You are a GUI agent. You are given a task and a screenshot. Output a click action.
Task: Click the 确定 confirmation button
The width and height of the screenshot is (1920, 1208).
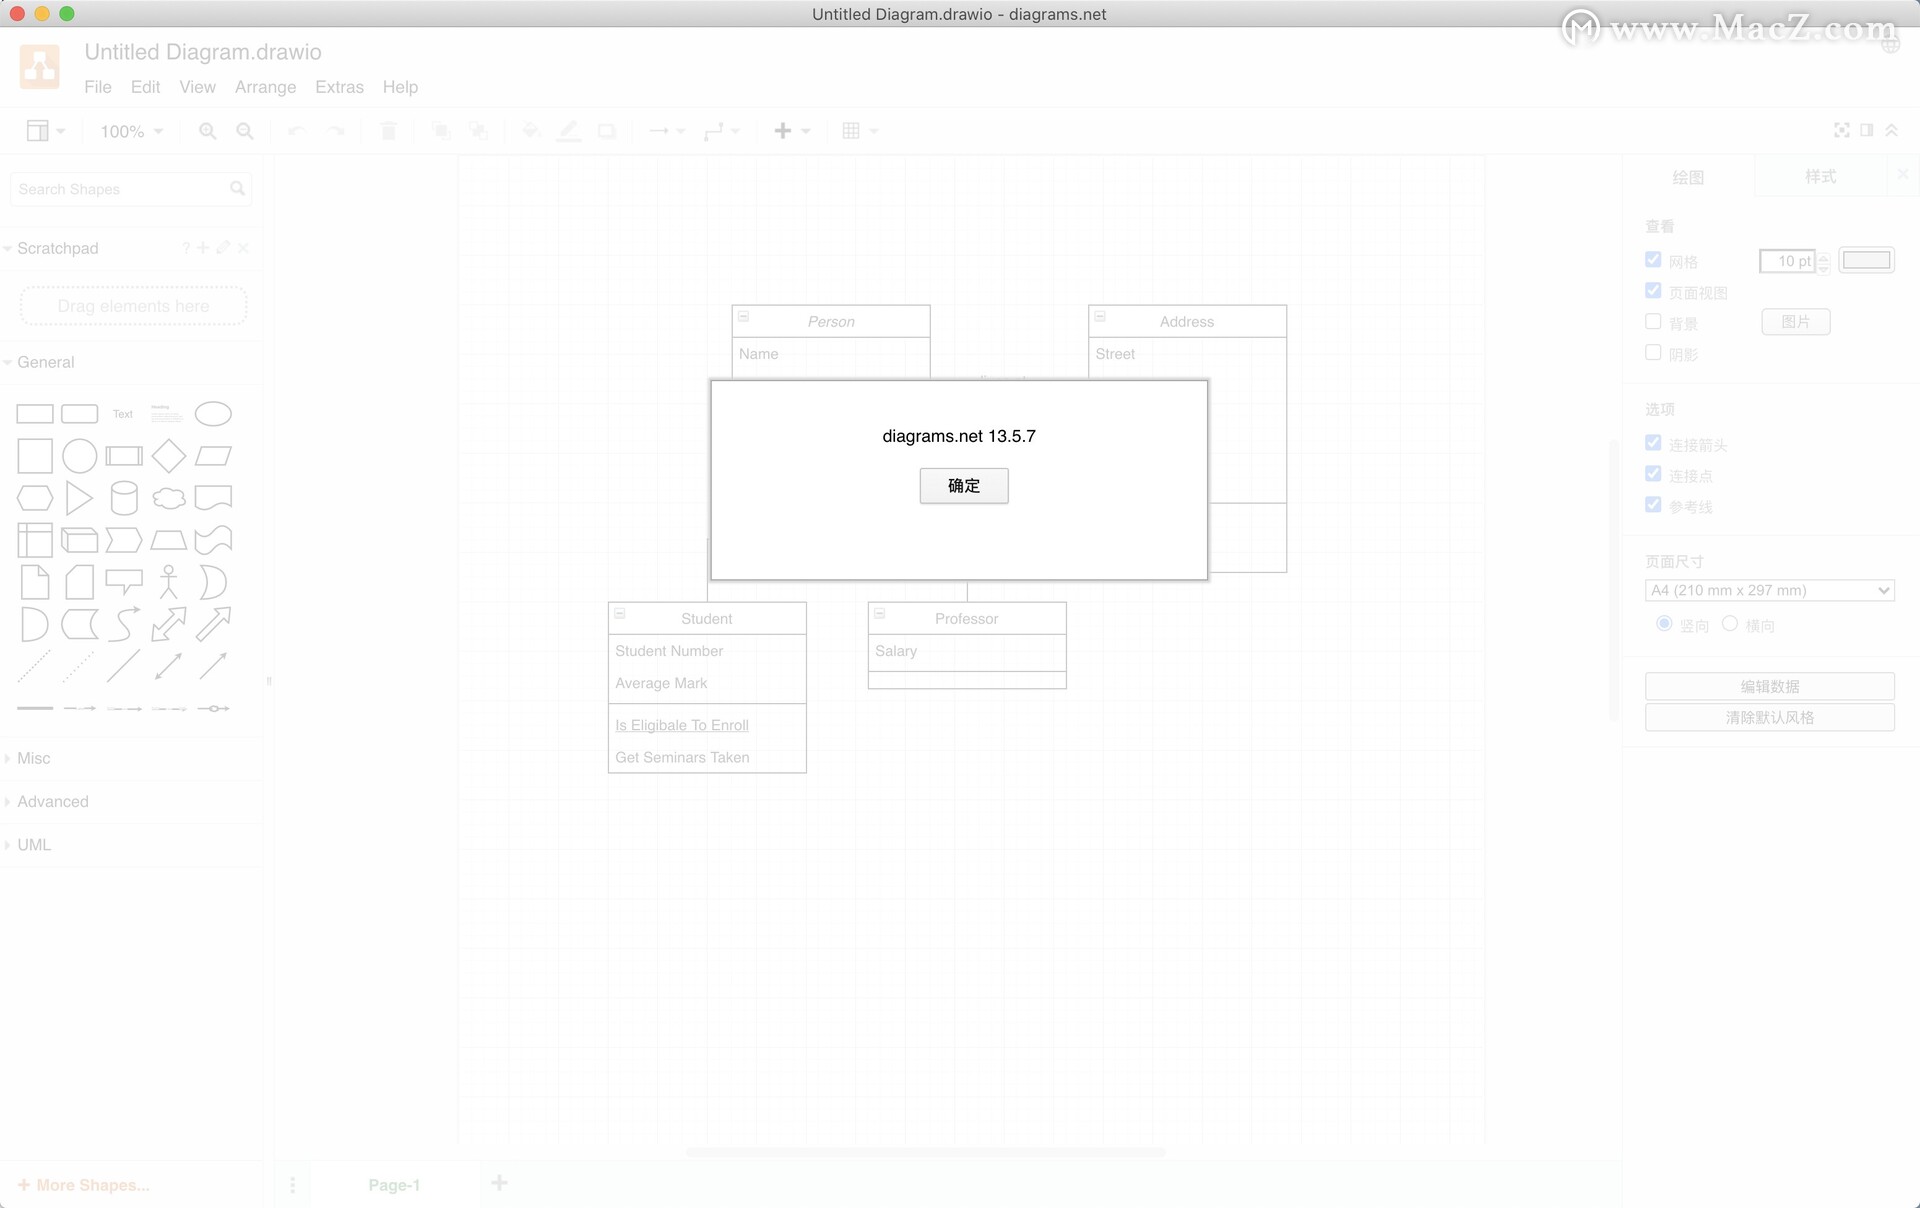964,486
